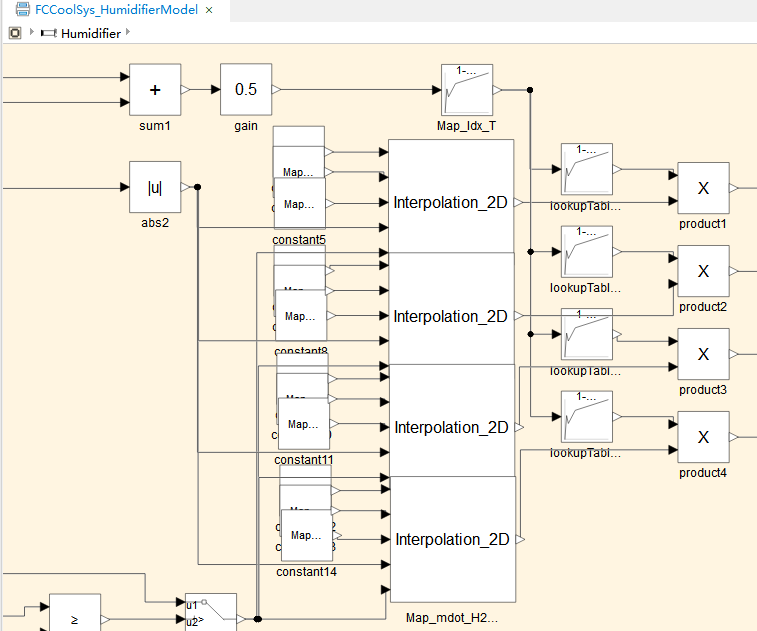The image size is (757, 631).
Task: Select the Map block above constant11
Action: pyautogui.click(x=304, y=423)
